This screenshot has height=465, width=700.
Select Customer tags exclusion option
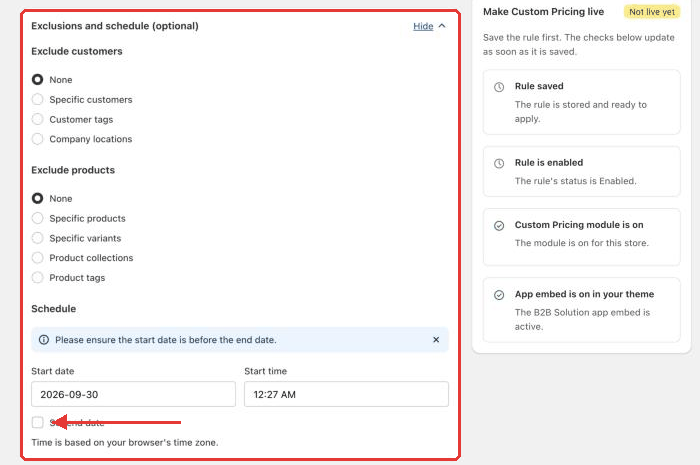click(38, 119)
